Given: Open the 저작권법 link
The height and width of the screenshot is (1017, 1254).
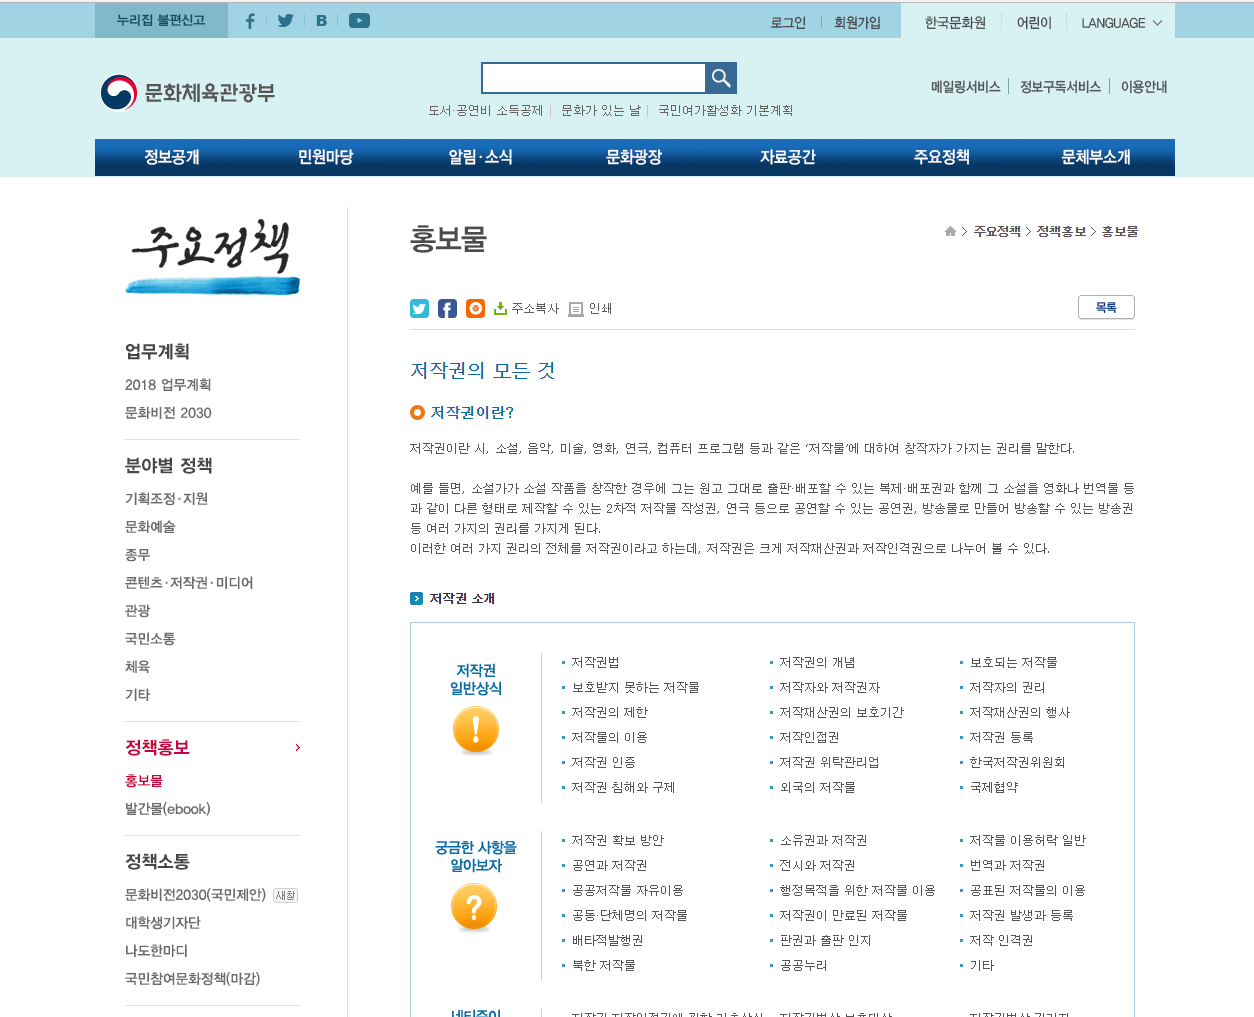Looking at the screenshot, I should (x=595, y=662).
